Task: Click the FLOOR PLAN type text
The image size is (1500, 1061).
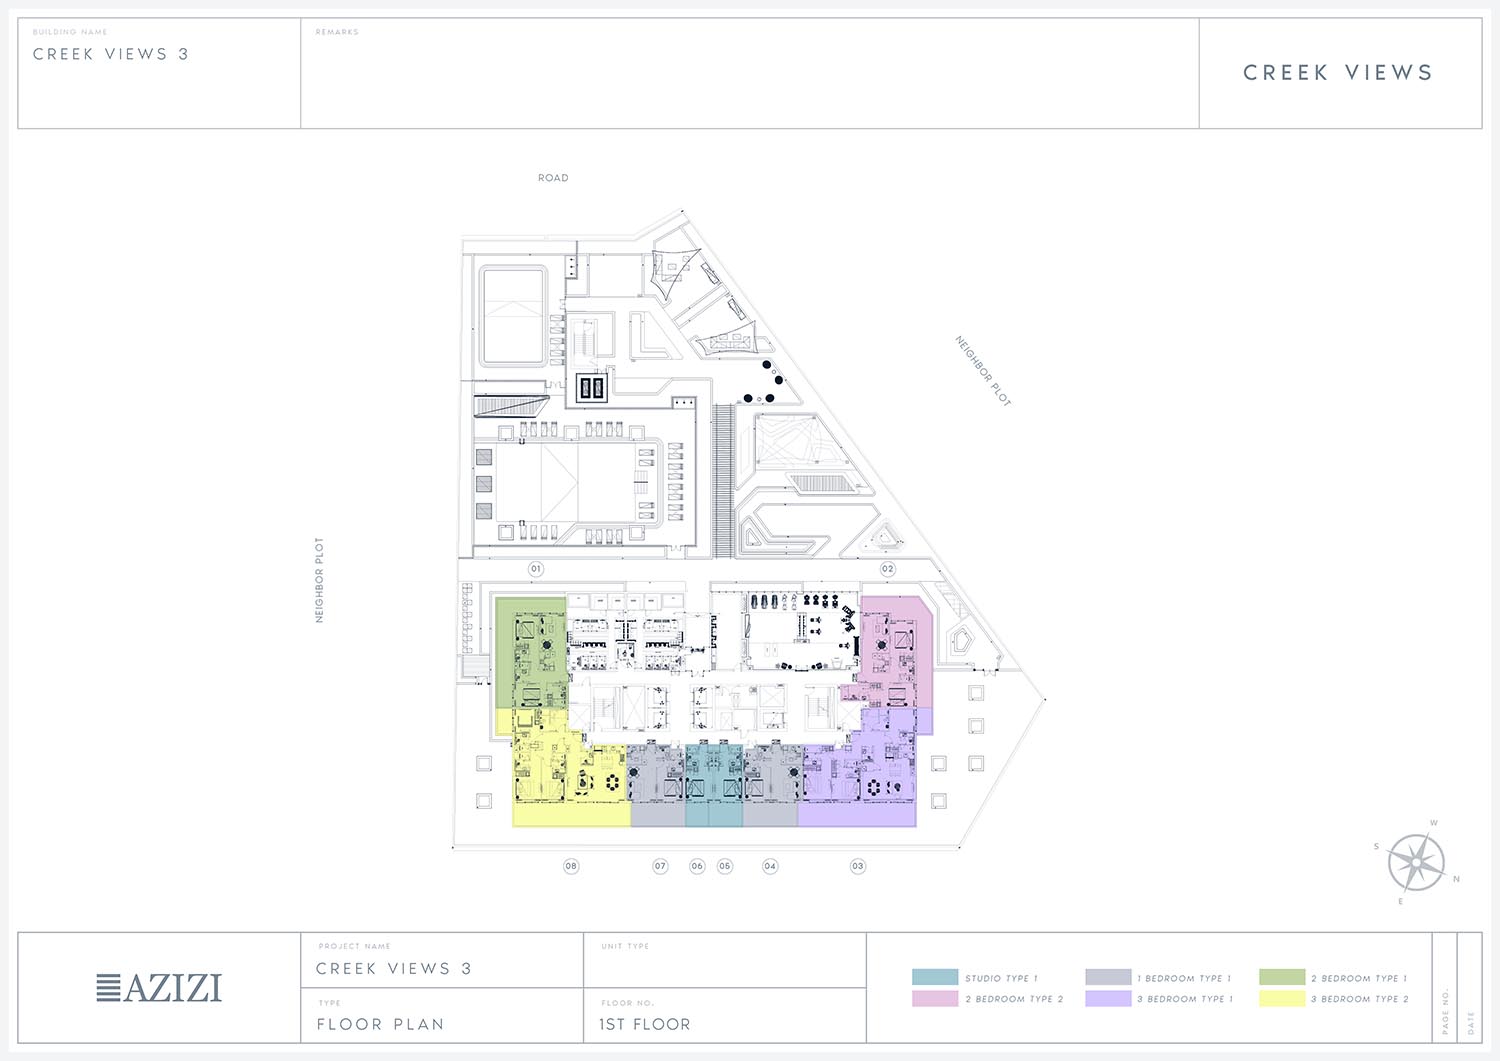Action: (x=380, y=1024)
